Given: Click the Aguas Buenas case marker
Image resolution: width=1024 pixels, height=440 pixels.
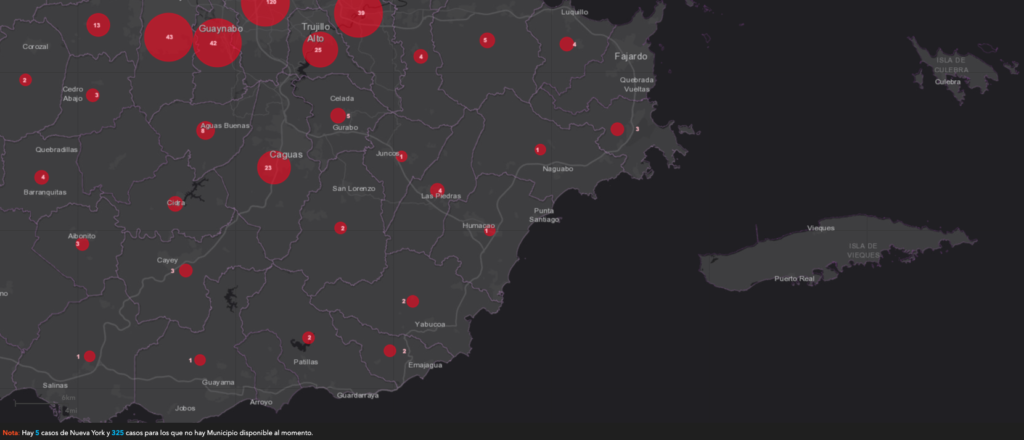Looking at the screenshot, I should [x=205, y=131].
